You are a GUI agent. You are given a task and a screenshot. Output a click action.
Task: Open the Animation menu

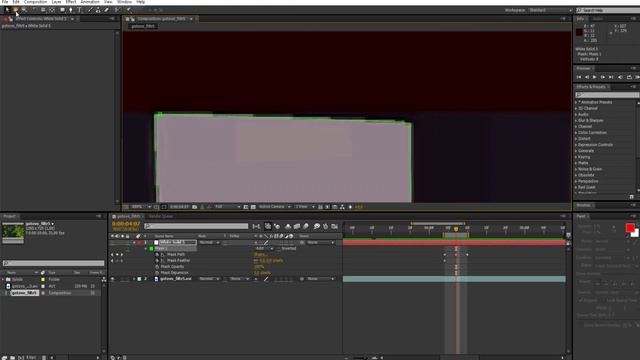click(x=90, y=2)
